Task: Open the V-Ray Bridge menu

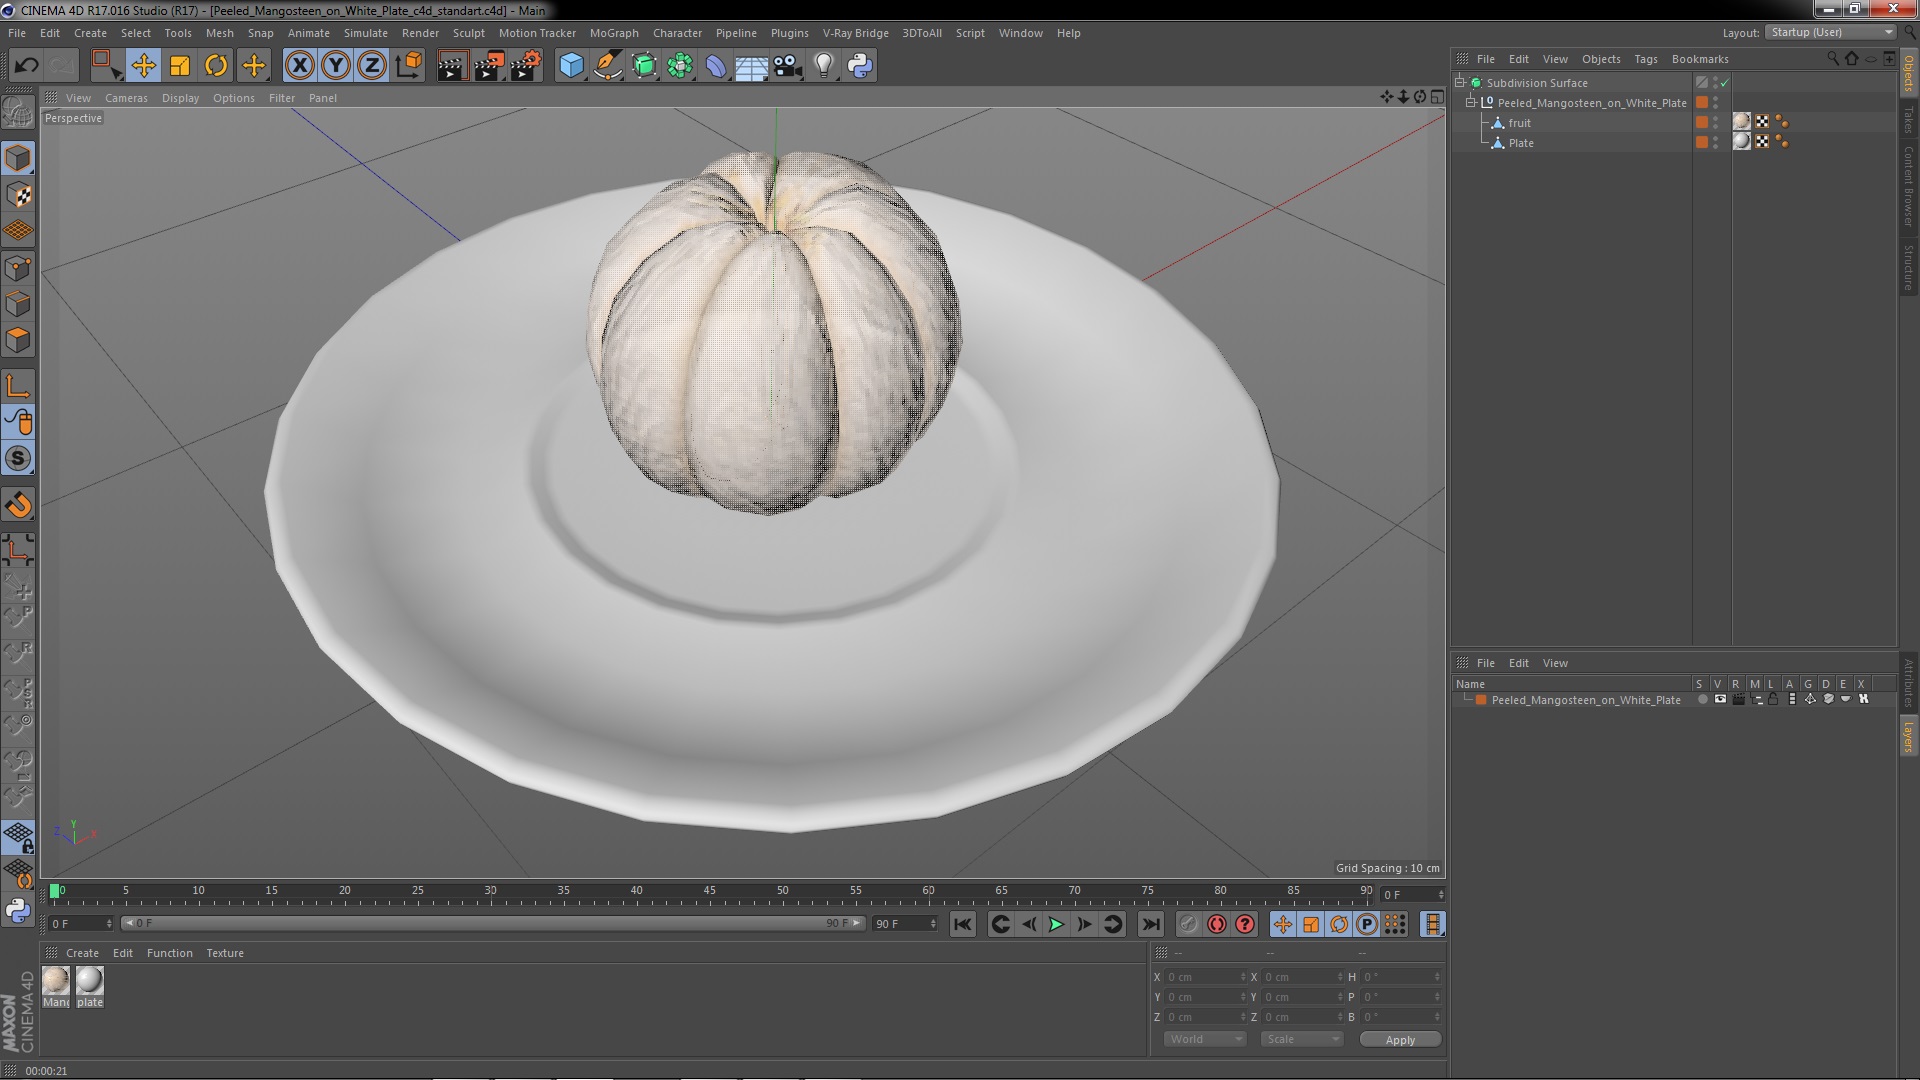Action: tap(855, 33)
